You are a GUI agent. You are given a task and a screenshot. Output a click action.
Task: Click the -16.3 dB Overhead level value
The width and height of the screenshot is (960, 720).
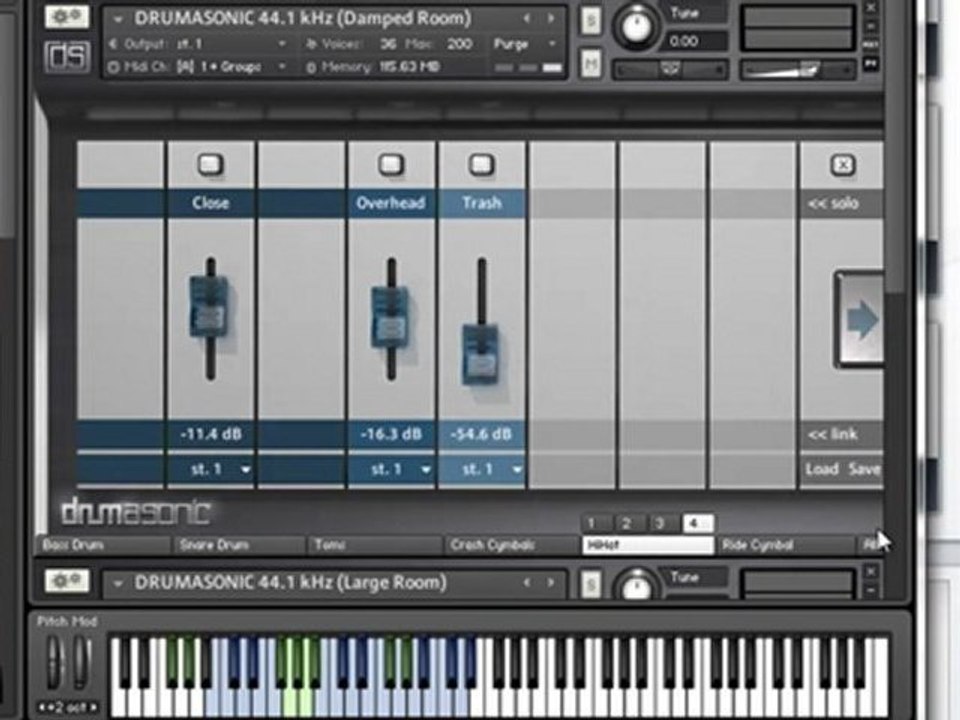point(391,434)
